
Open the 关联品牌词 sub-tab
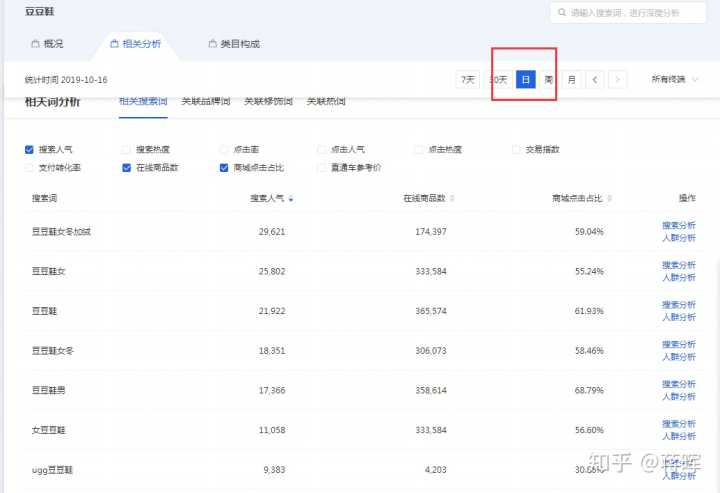tap(206, 101)
